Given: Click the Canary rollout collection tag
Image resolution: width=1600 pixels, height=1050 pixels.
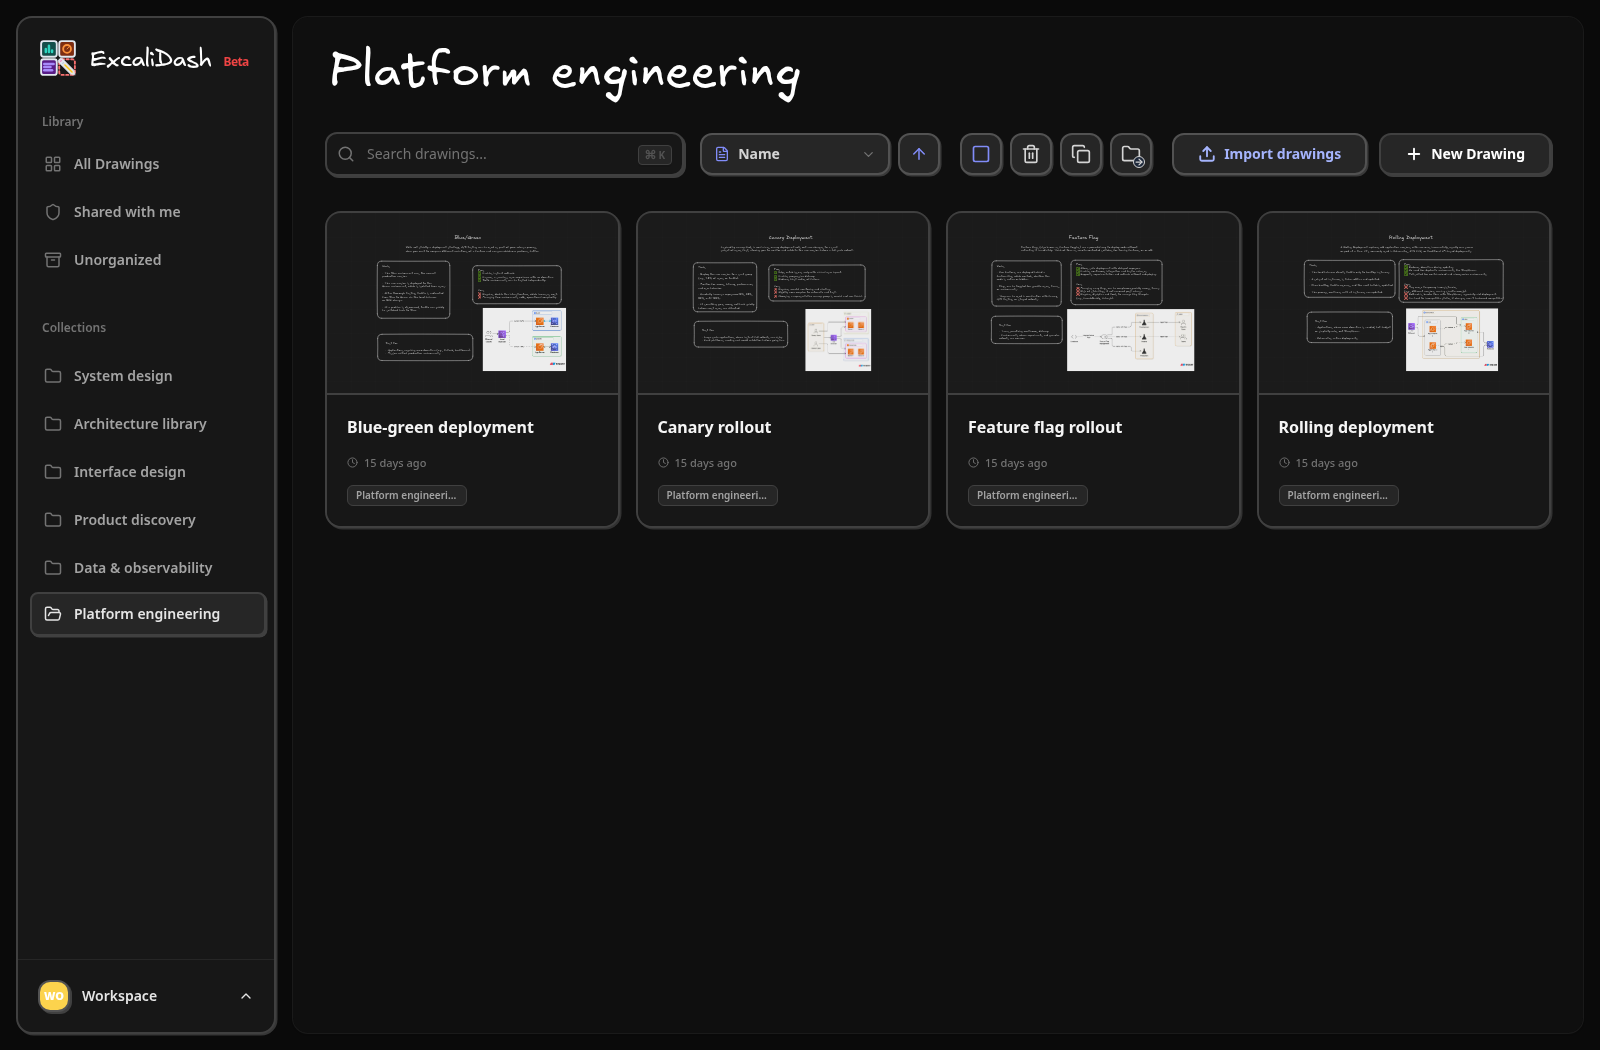Looking at the screenshot, I should pos(717,495).
